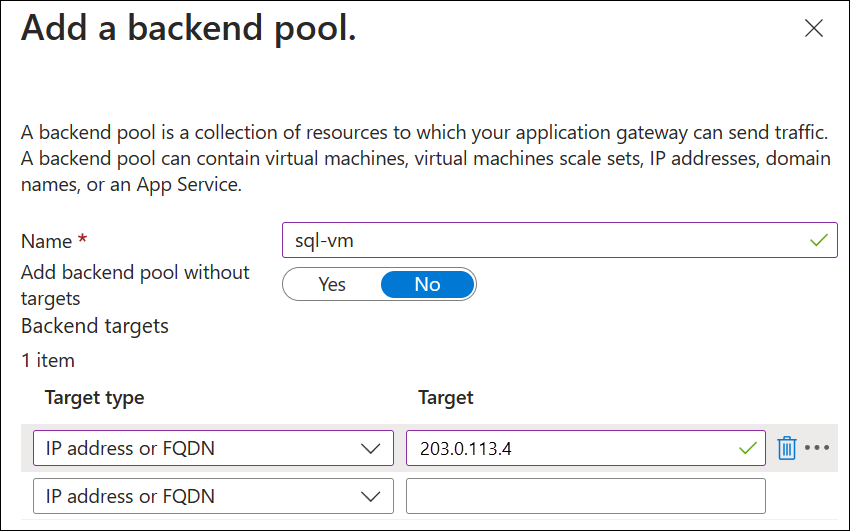Click the Target column header
The width and height of the screenshot is (850, 531).
446,398
